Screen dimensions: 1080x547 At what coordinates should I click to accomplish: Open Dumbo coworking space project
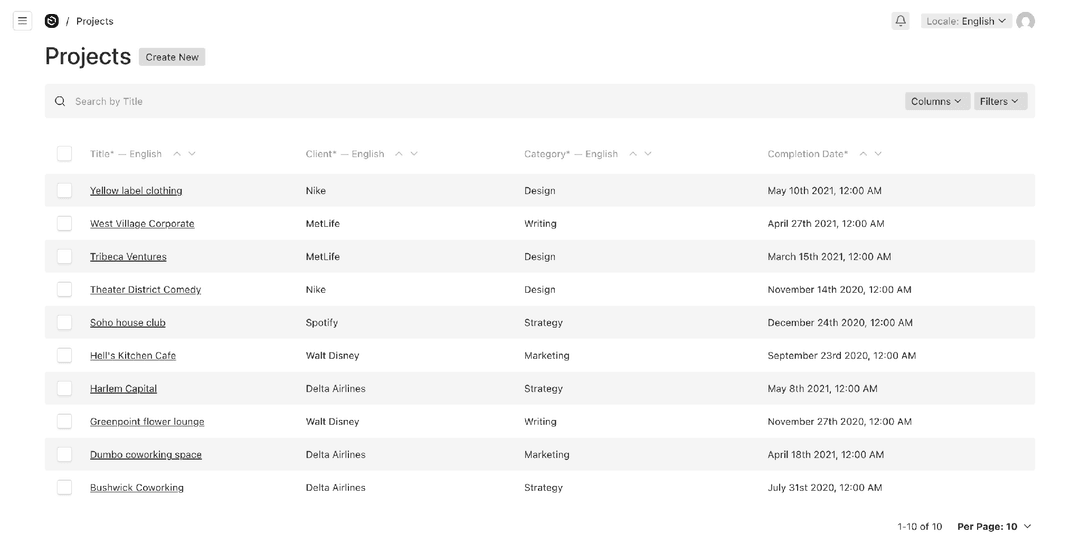point(146,455)
